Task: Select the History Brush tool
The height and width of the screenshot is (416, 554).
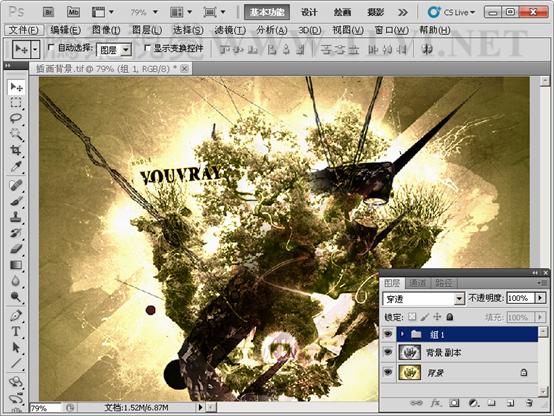Action: 16,232
